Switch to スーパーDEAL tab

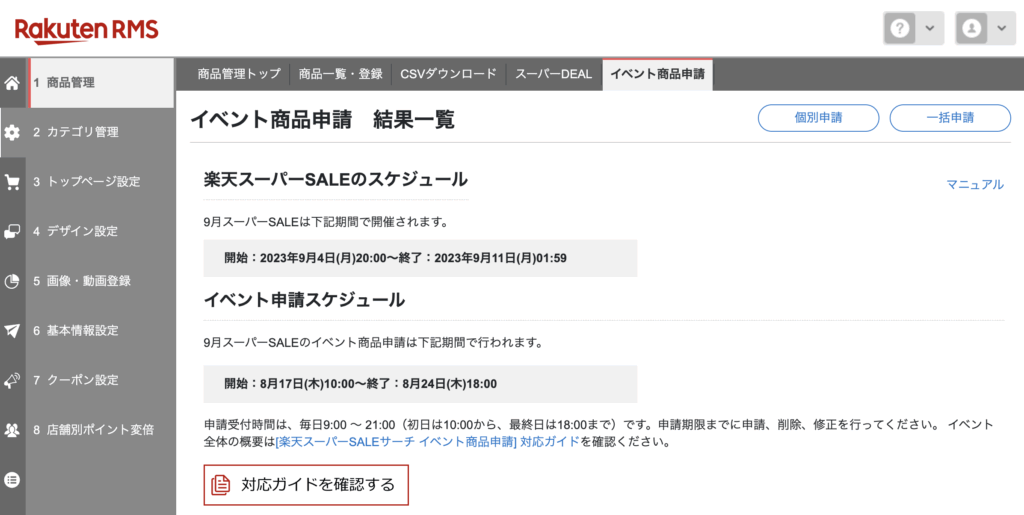(x=553, y=74)
